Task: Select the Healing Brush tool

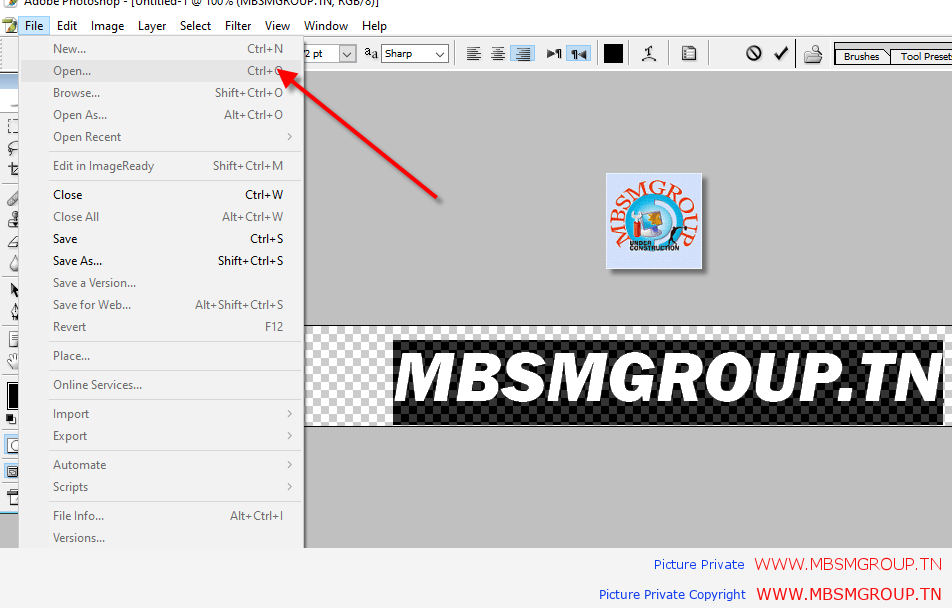Action: (12, 198)
